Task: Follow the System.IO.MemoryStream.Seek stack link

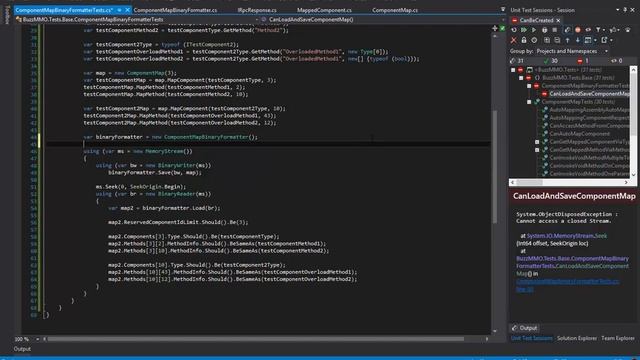Action: point(567,236)
